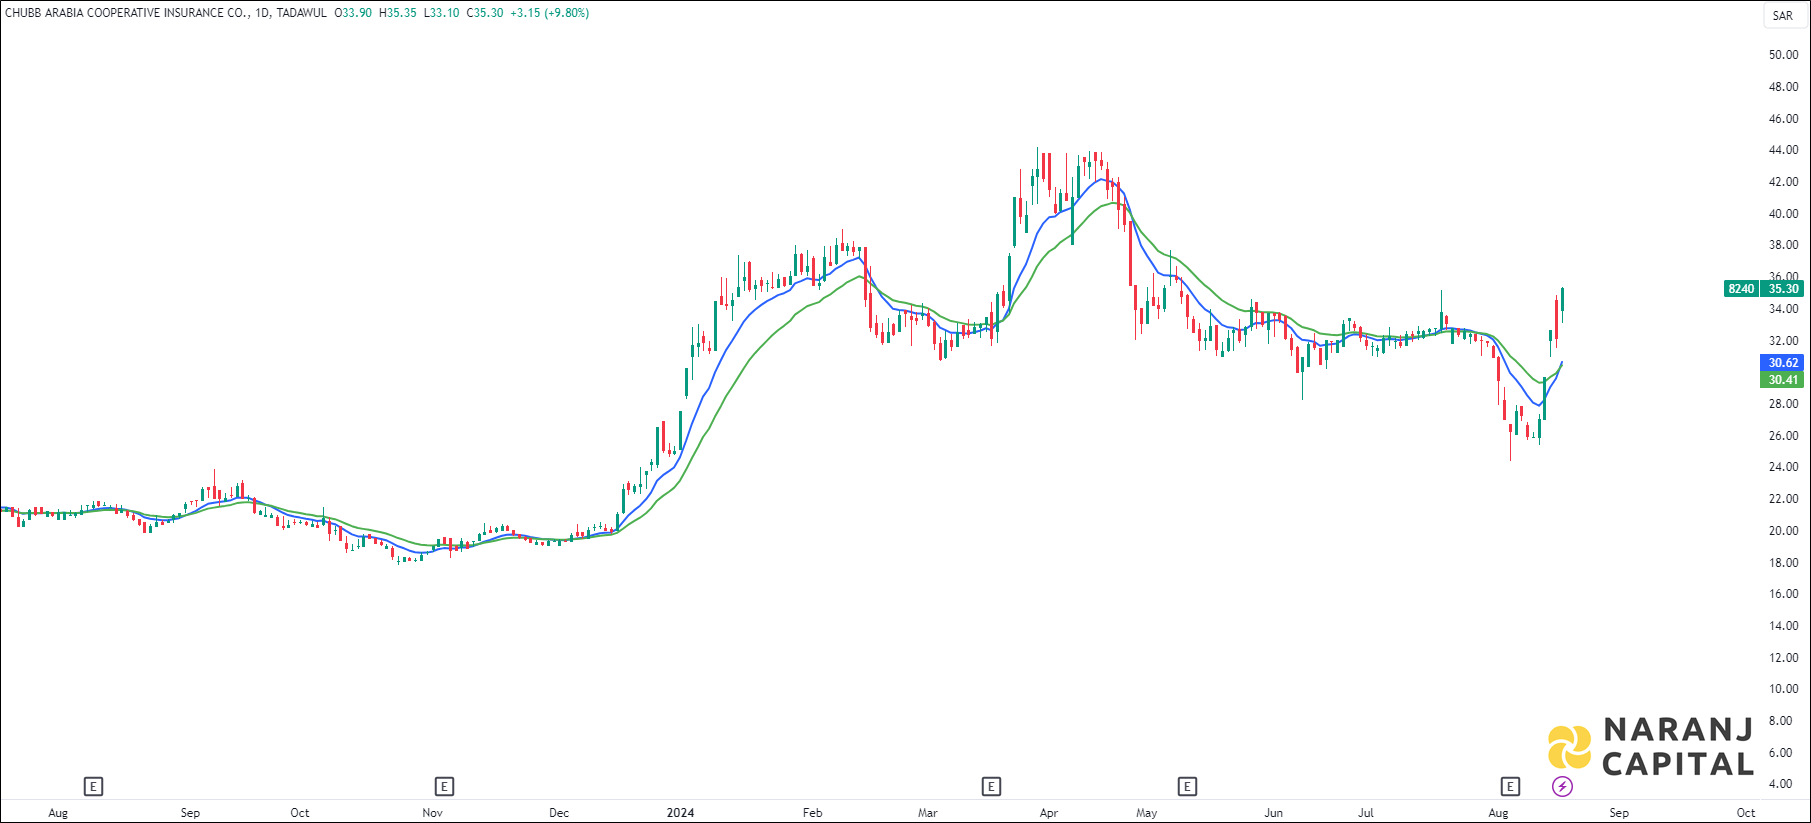Click the Nov label on time axis
The width and height of the screenshot is (1811, 823).
pos(432,813)
